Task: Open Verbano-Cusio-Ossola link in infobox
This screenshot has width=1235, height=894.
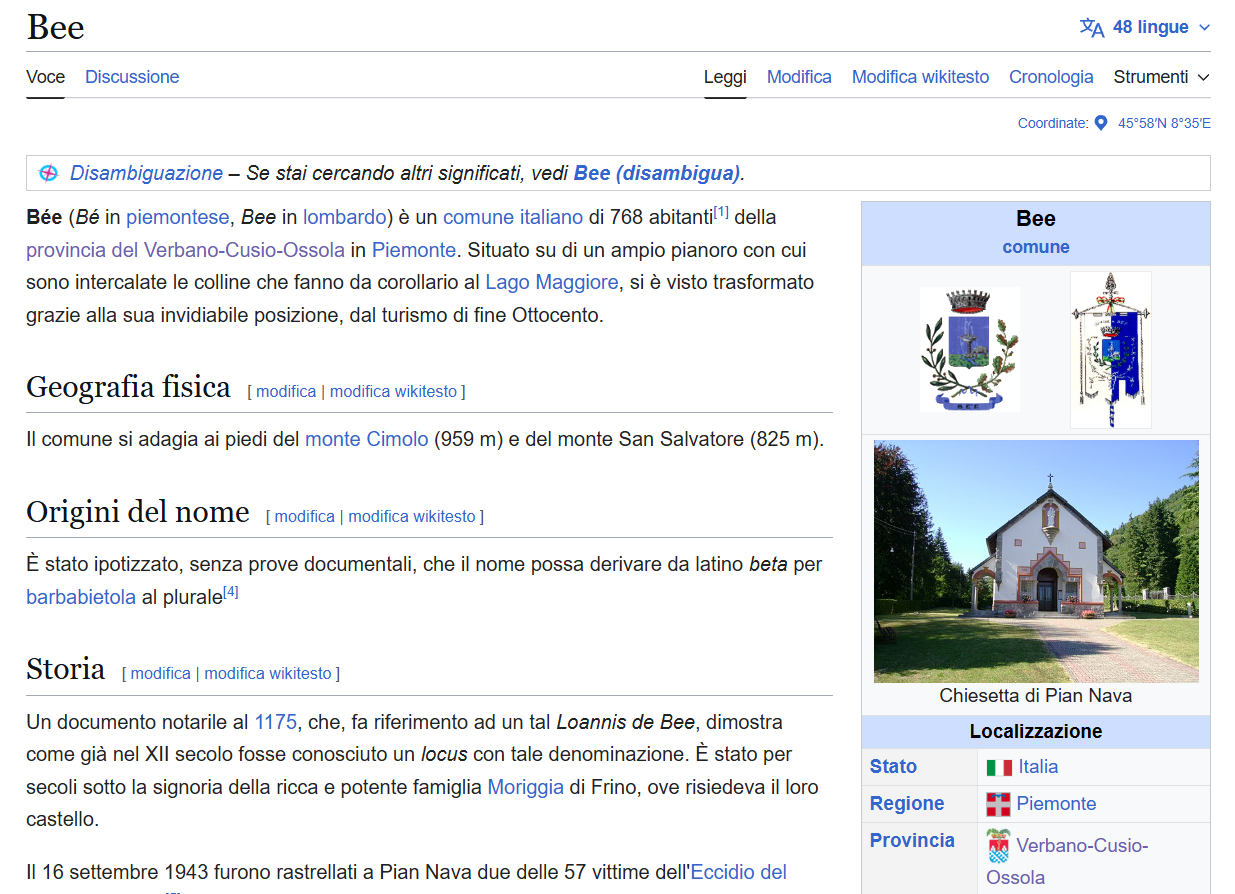Action: coord(1067,861)
